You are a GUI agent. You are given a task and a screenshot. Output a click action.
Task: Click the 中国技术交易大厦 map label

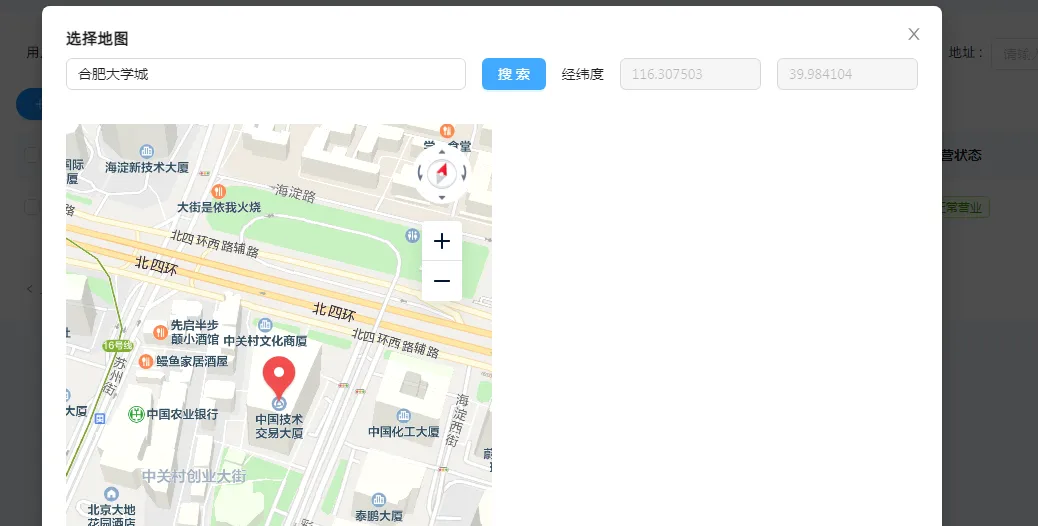[279, 426]
